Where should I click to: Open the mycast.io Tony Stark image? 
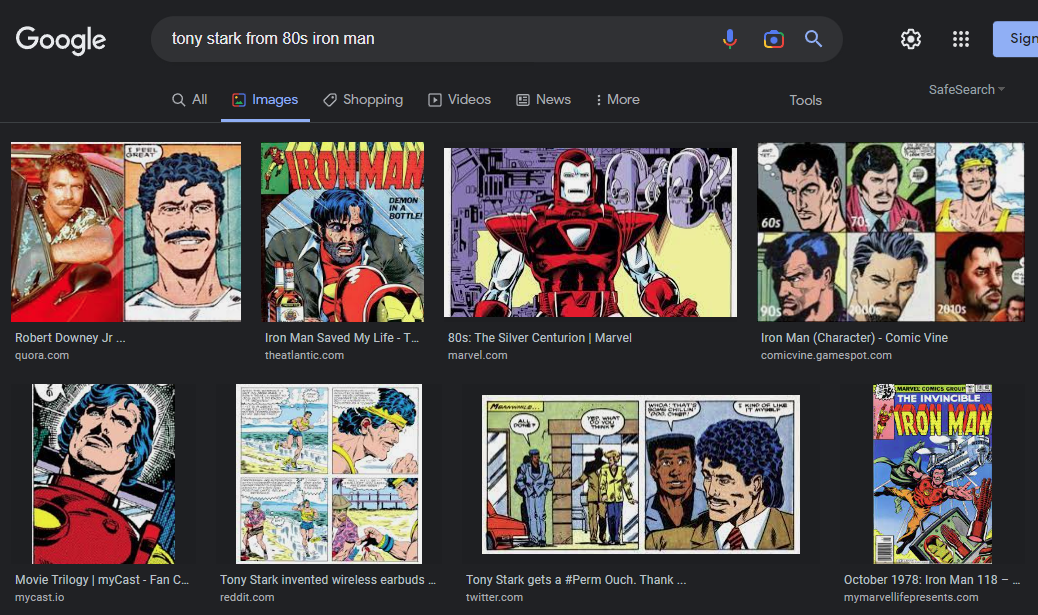pos(103,474)
